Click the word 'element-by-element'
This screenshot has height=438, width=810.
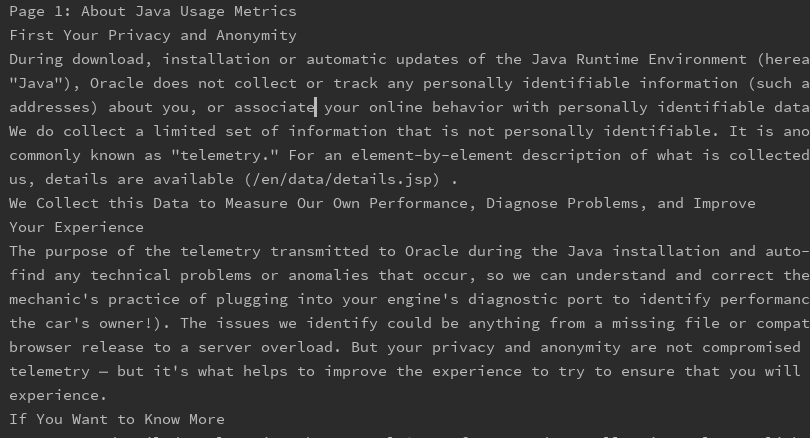tap(432, 155)
